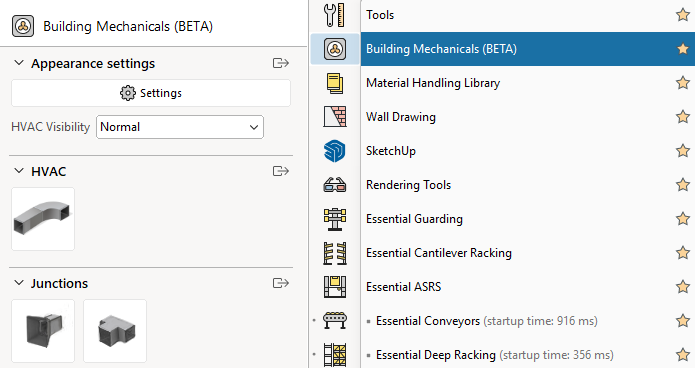695x368 pixels.
Task: Pick the T-junction duct thumbnail
Action: point(115,331)
